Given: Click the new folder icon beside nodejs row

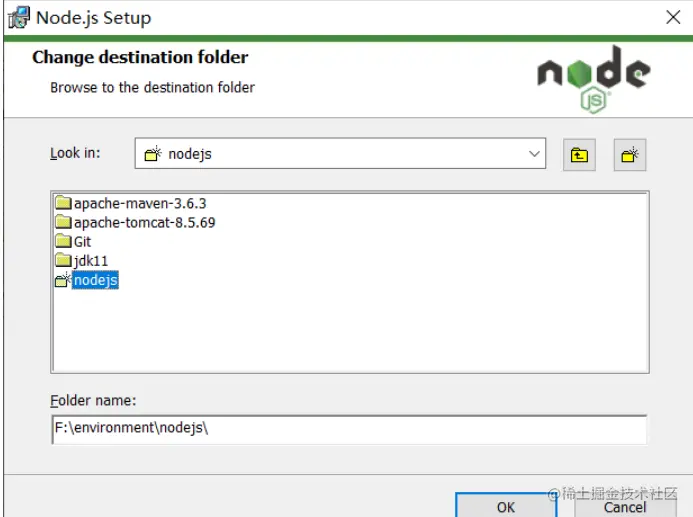Looking at the screenshot, I should point(63,280).
